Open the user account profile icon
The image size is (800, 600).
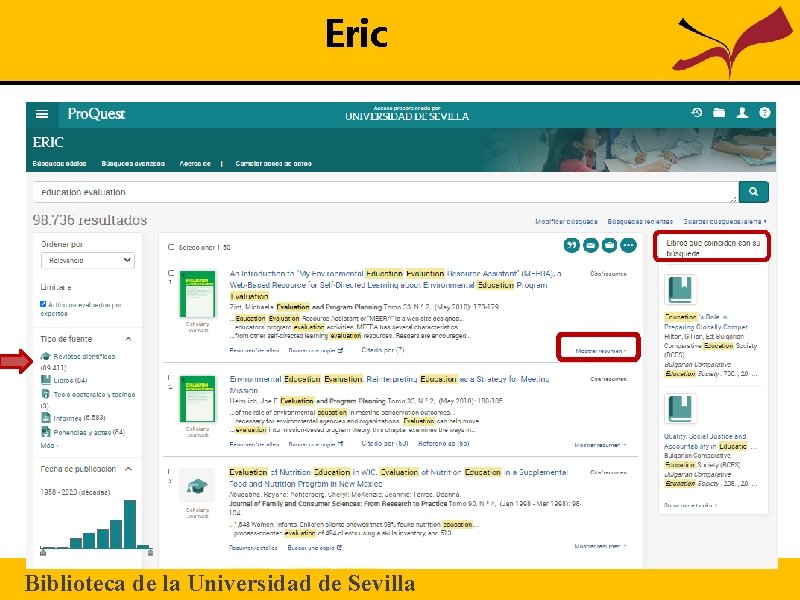click(x=742, y=113)
